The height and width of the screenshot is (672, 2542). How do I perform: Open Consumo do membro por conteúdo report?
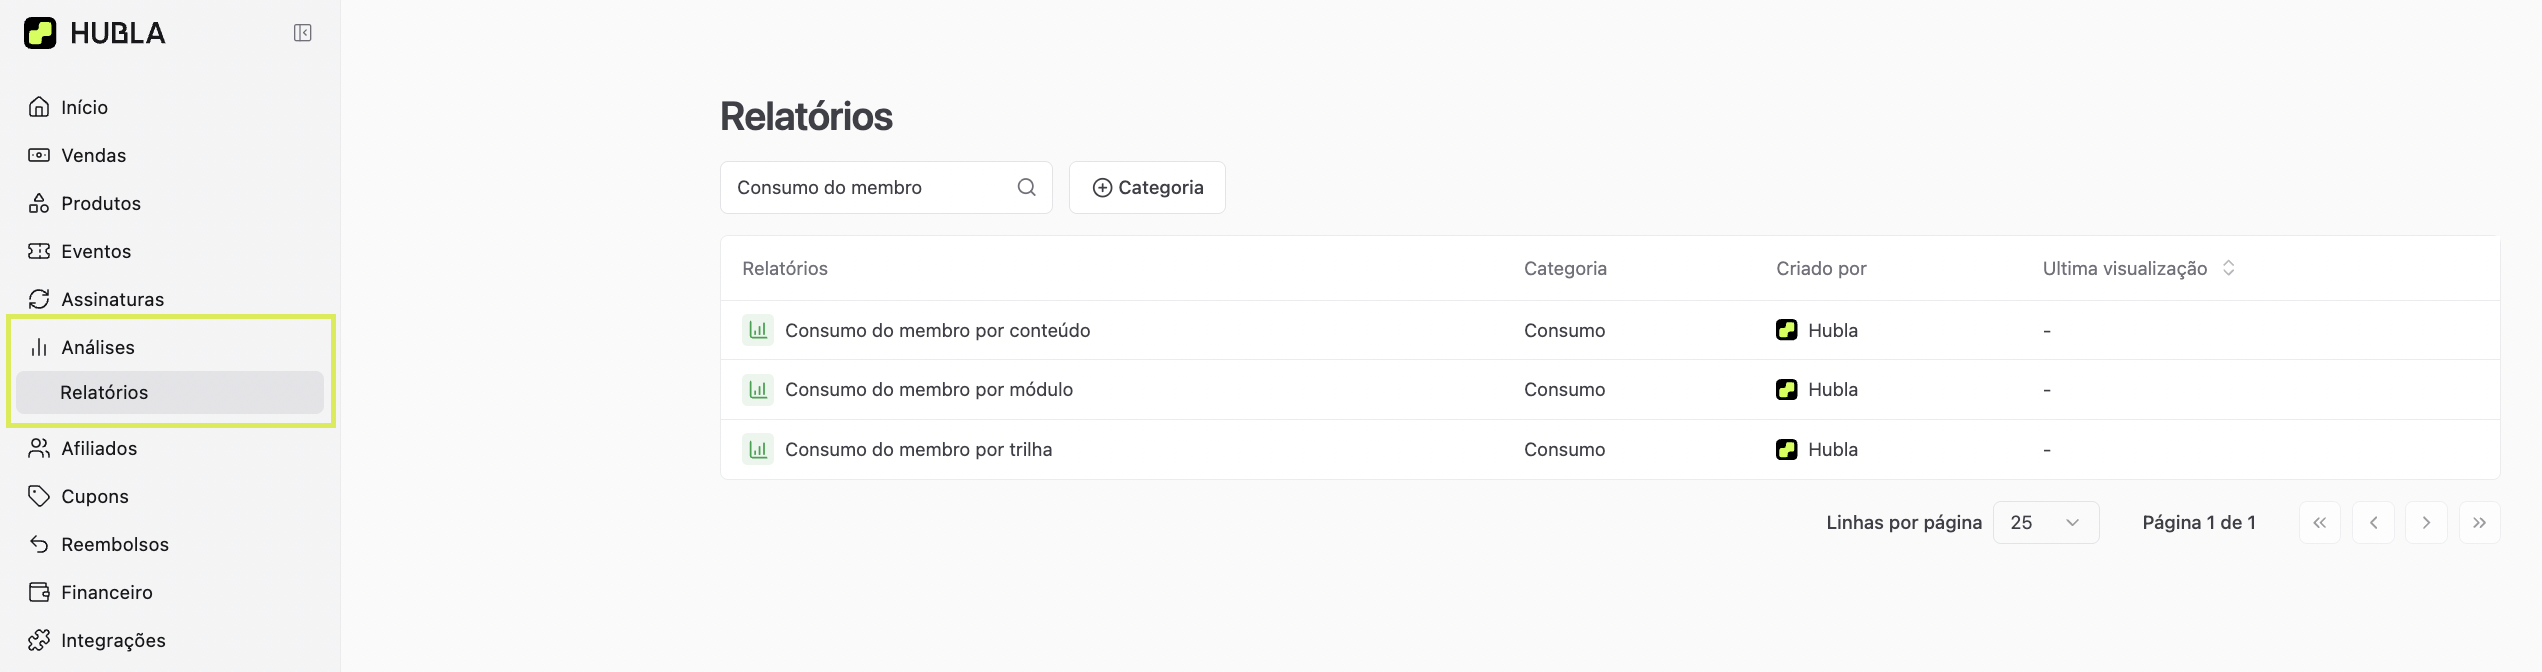937,330
